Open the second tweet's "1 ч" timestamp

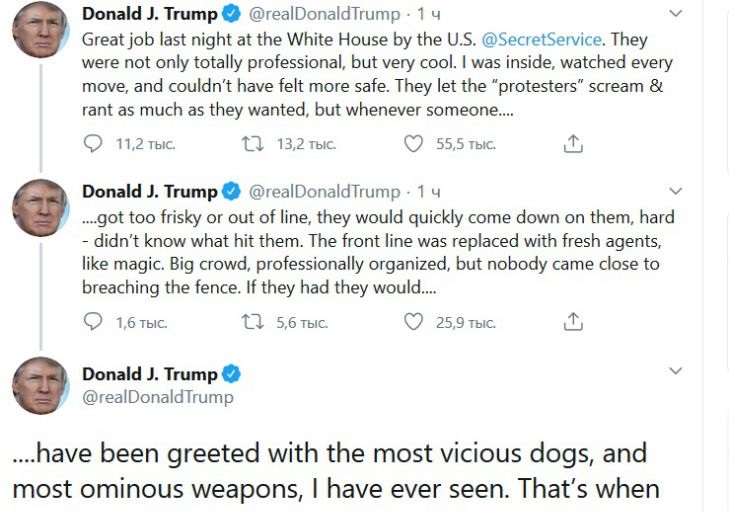click(428, 191)
